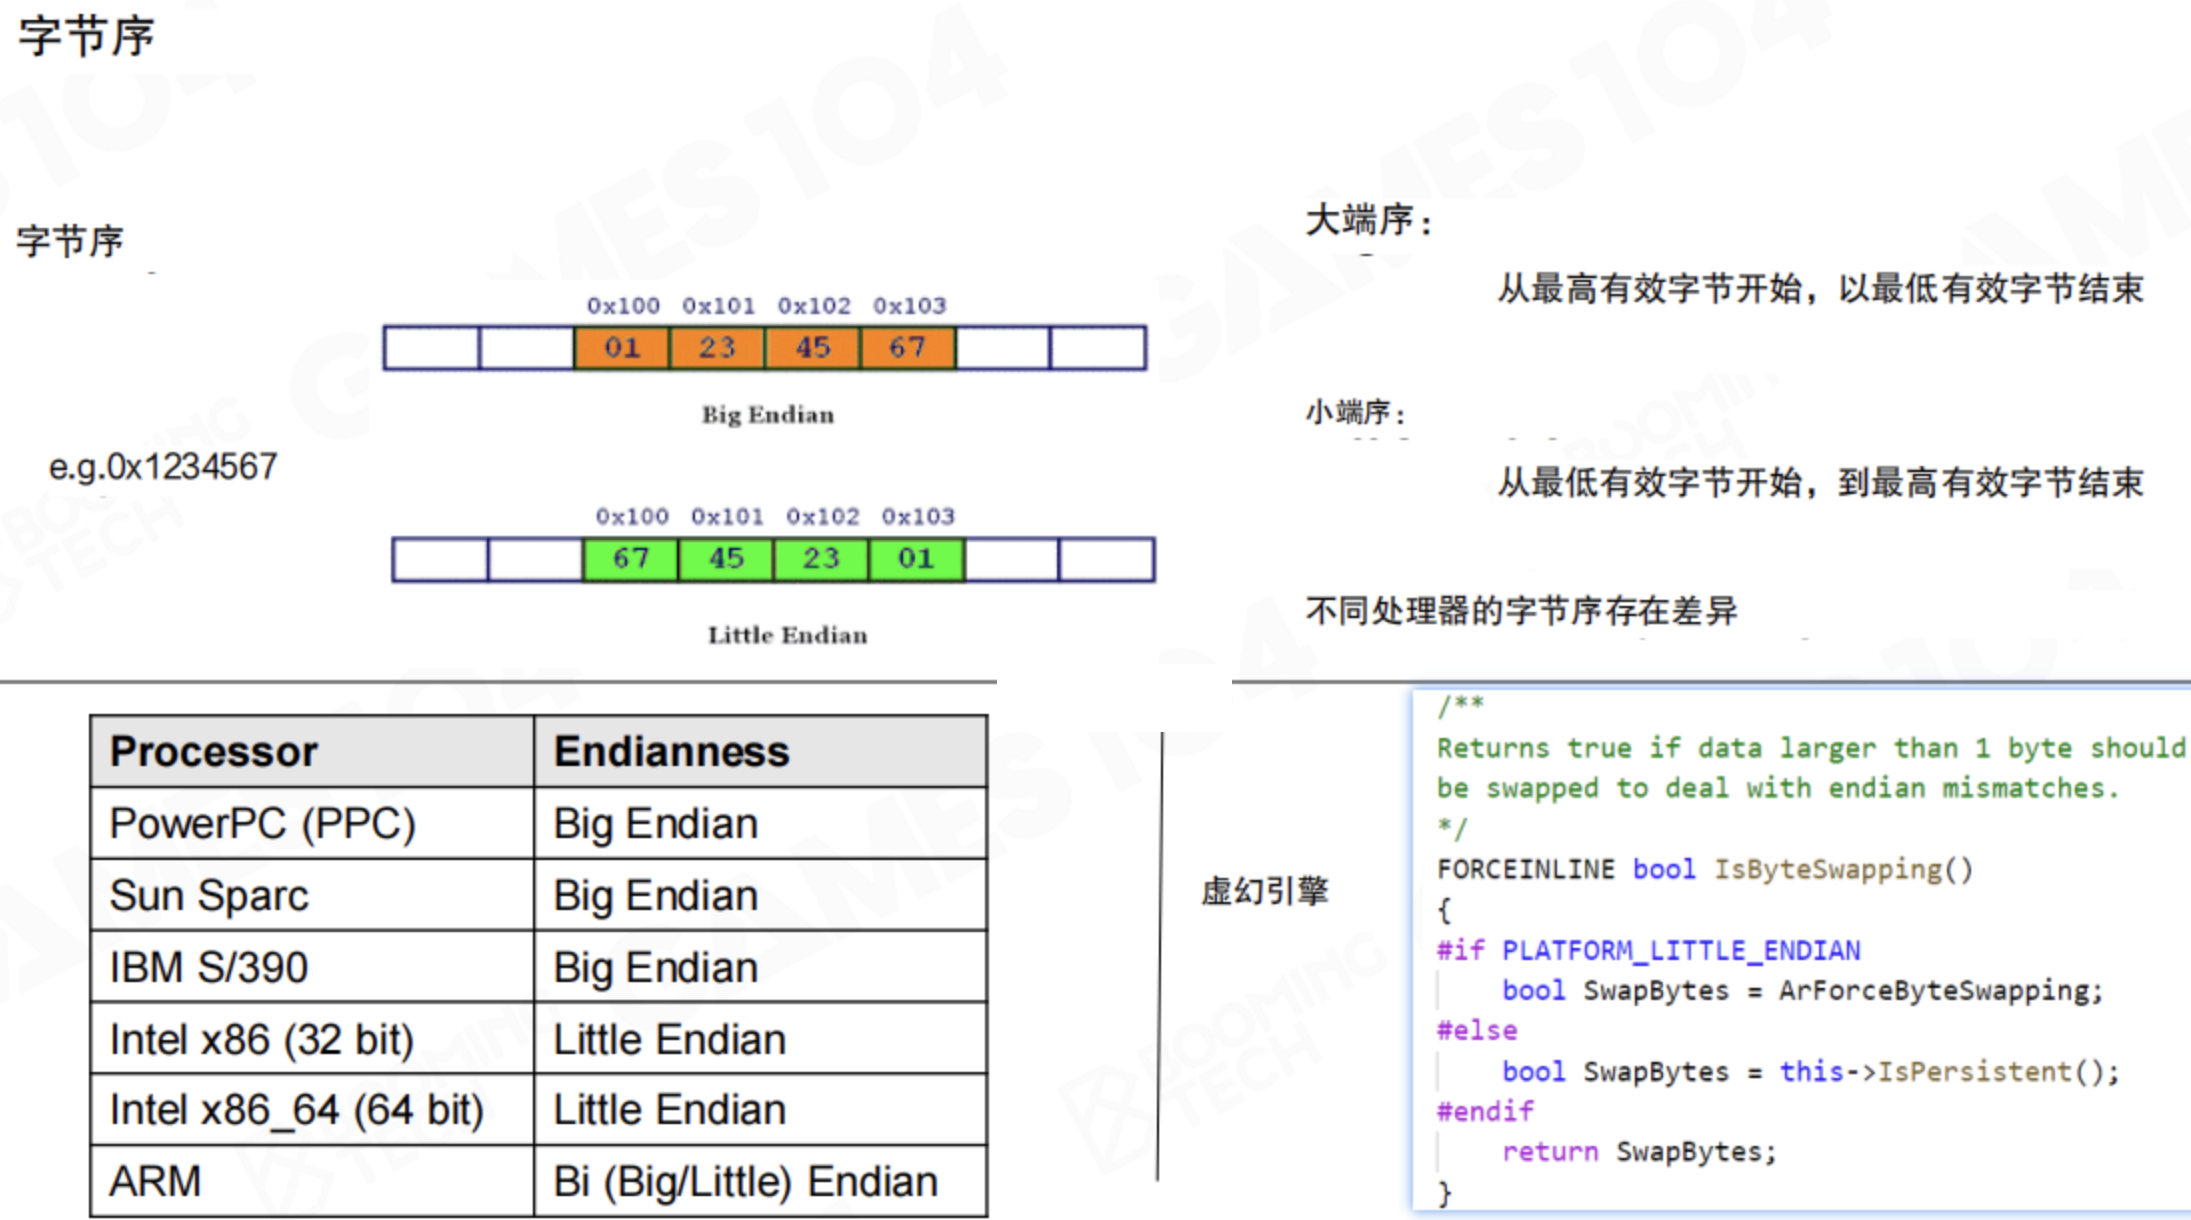This screenshot has height=1220, width=2191.
Task: Click the Big Endian diagram caption
Action: 767,415
